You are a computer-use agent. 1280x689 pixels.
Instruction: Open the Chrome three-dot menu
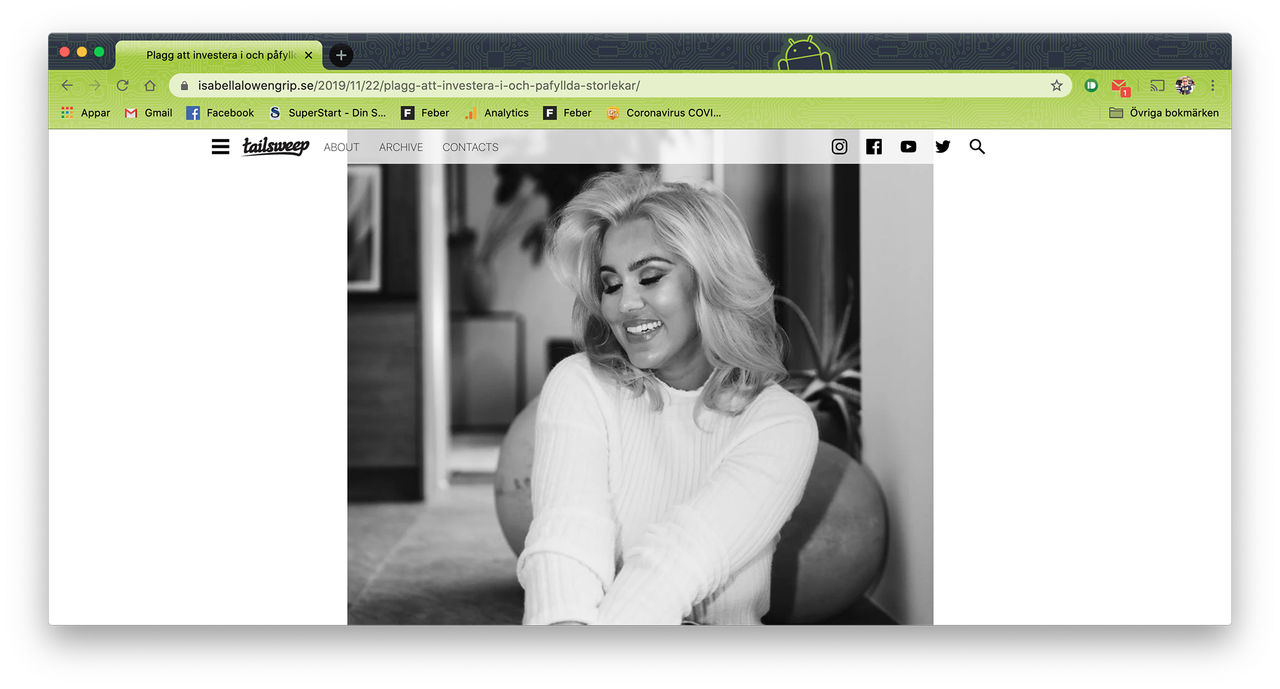click(1213, 85)
